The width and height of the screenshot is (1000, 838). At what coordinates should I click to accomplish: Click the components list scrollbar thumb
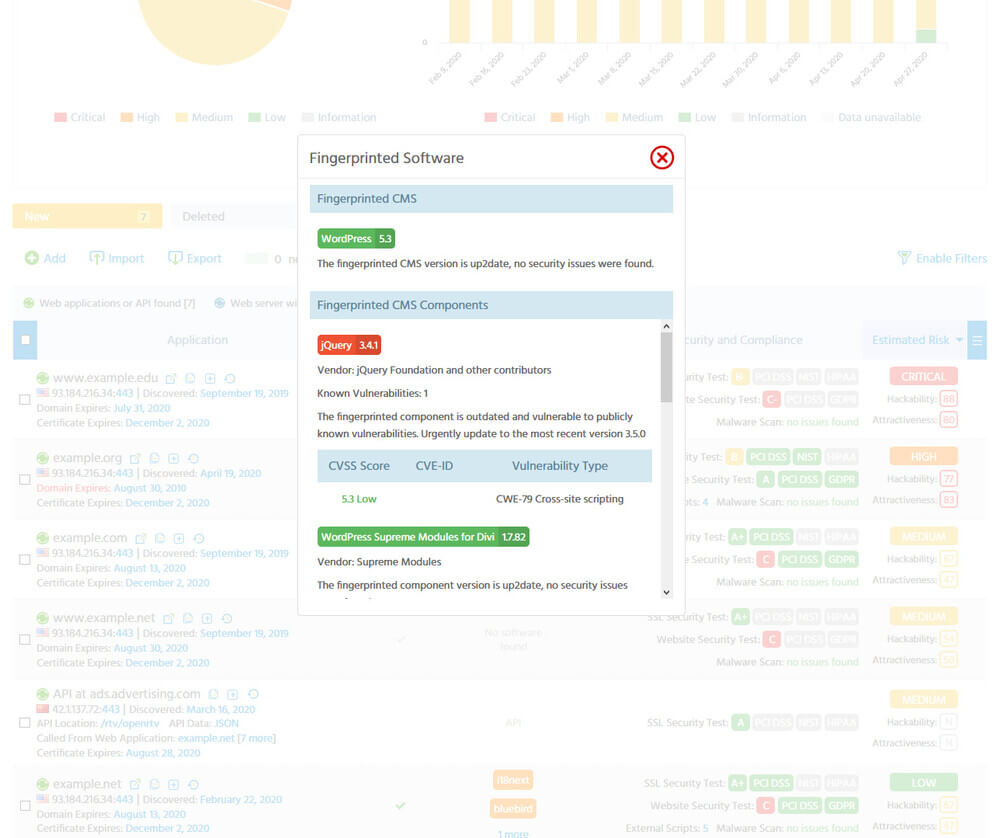click(x=666, y=367)
